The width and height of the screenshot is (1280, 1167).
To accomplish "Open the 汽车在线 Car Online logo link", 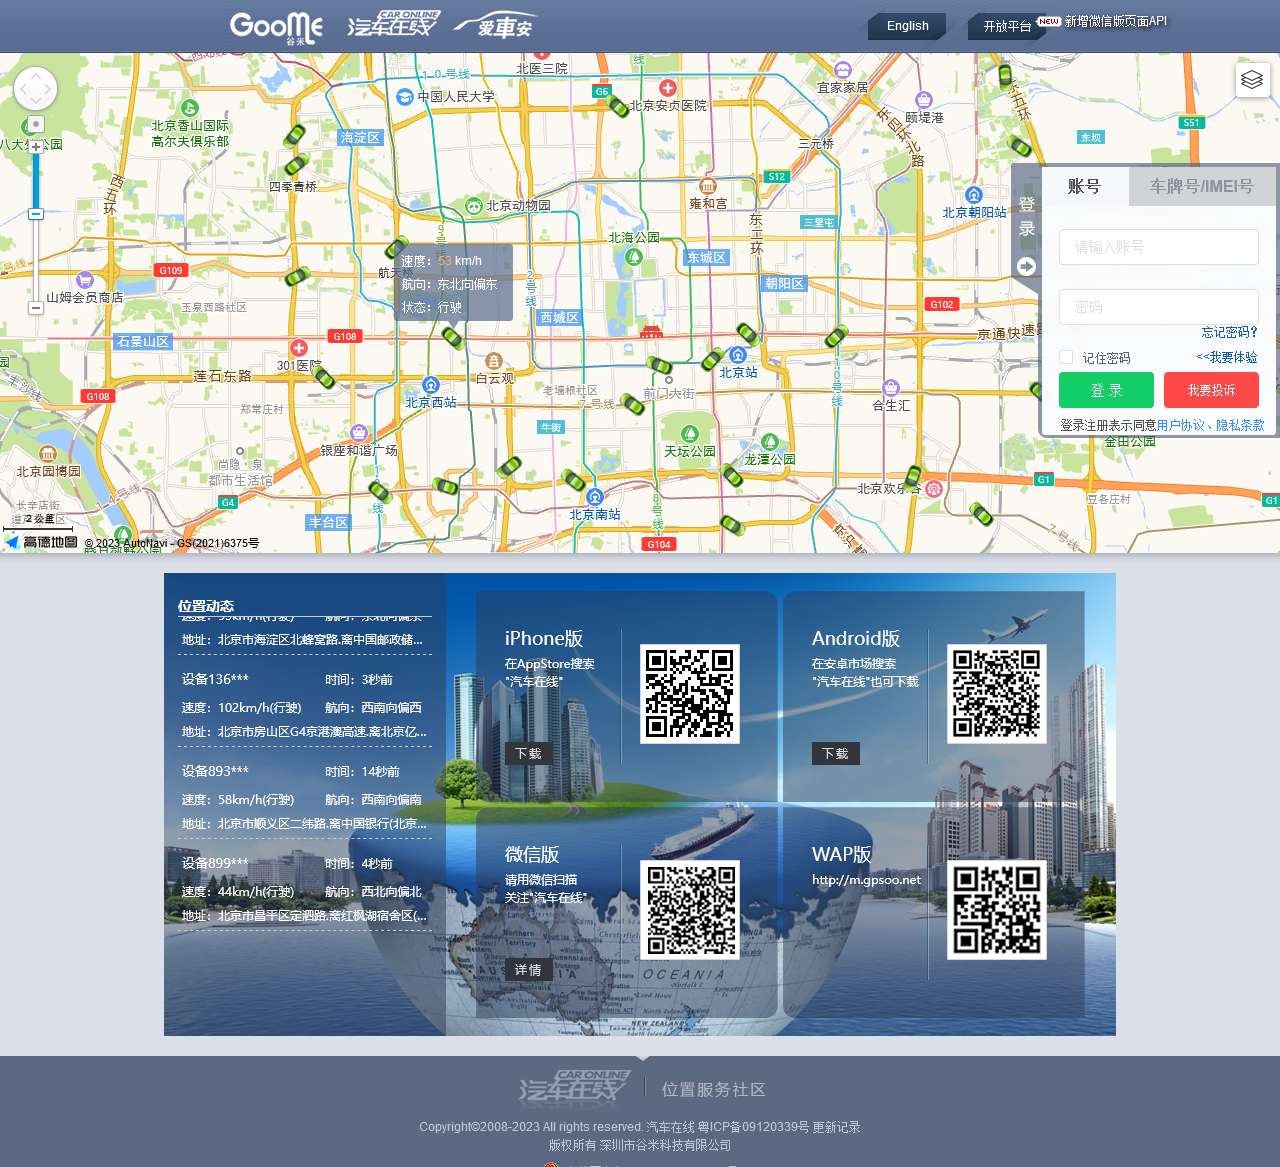I will click(x=393, y=24).
